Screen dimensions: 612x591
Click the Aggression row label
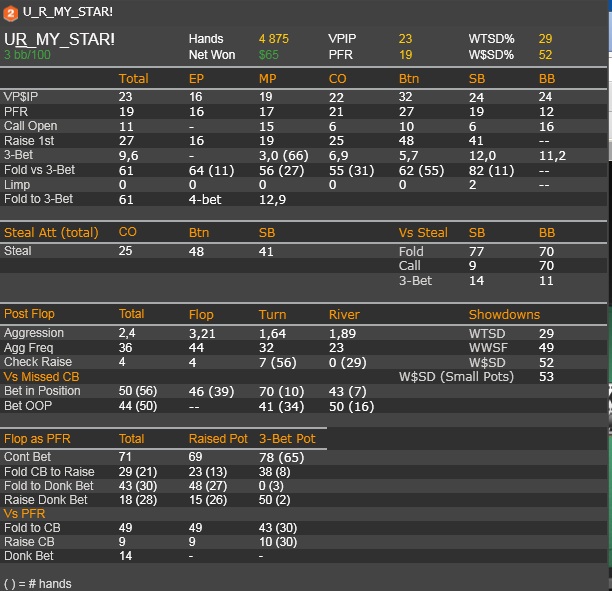(34, 333)
